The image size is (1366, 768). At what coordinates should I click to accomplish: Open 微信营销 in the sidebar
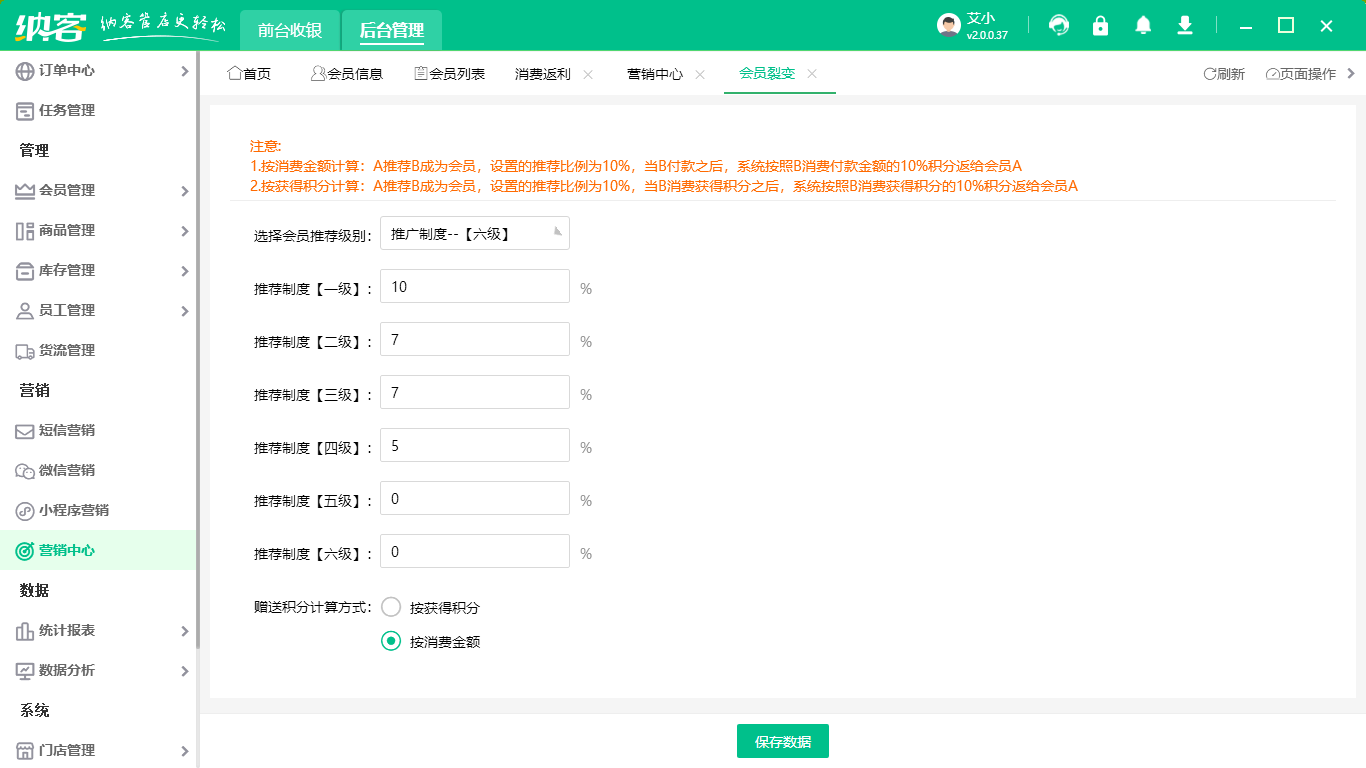point(66,470)
